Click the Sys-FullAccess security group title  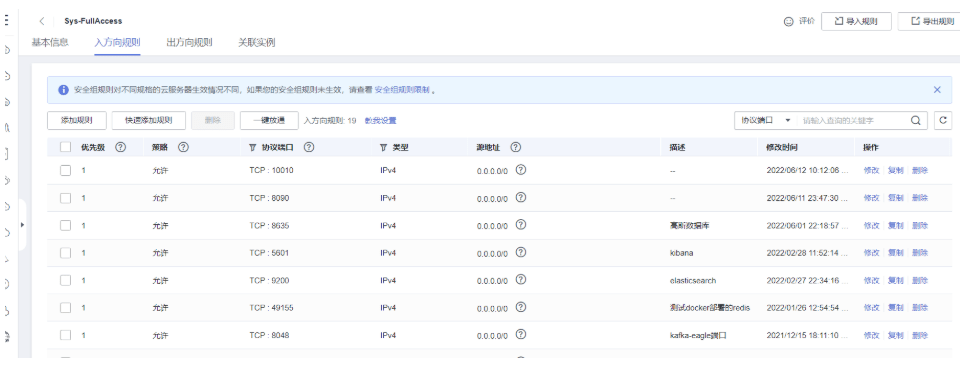93,21
